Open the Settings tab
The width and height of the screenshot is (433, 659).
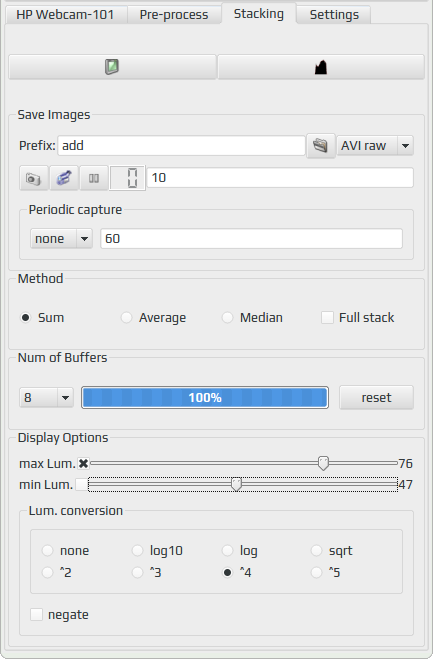pyautogui.click(x=334, y=15)
